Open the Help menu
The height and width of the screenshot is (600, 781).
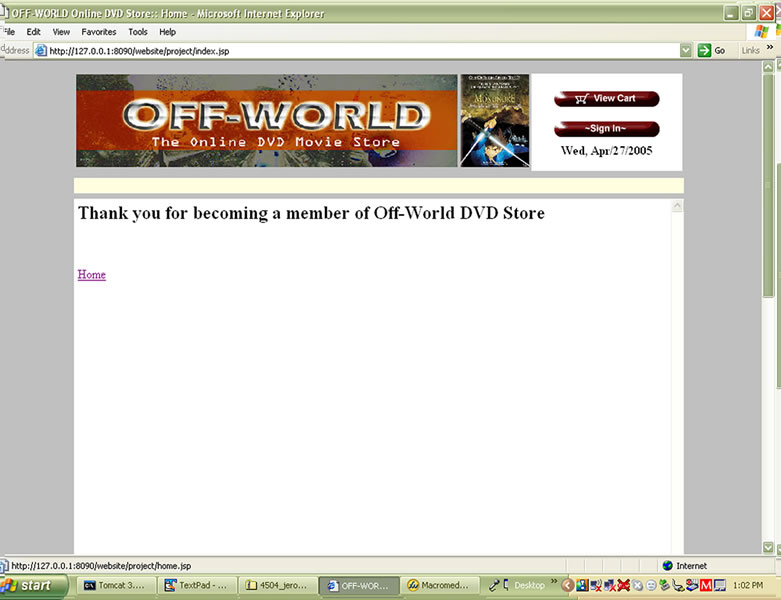pos(167,32)
